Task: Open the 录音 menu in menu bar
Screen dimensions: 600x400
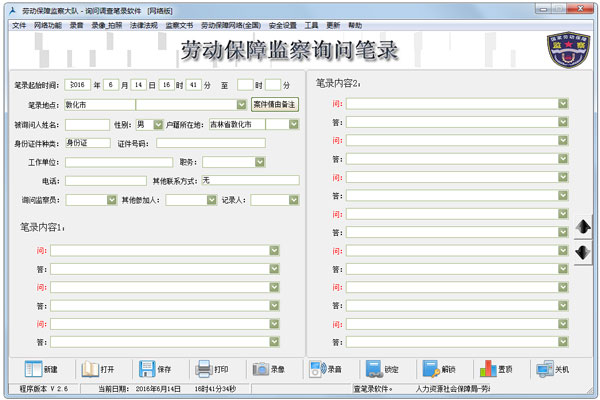Action: pos(77,25)
